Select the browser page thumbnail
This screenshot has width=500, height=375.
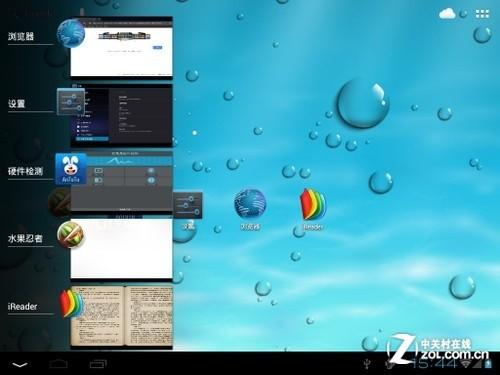(121, 47)
